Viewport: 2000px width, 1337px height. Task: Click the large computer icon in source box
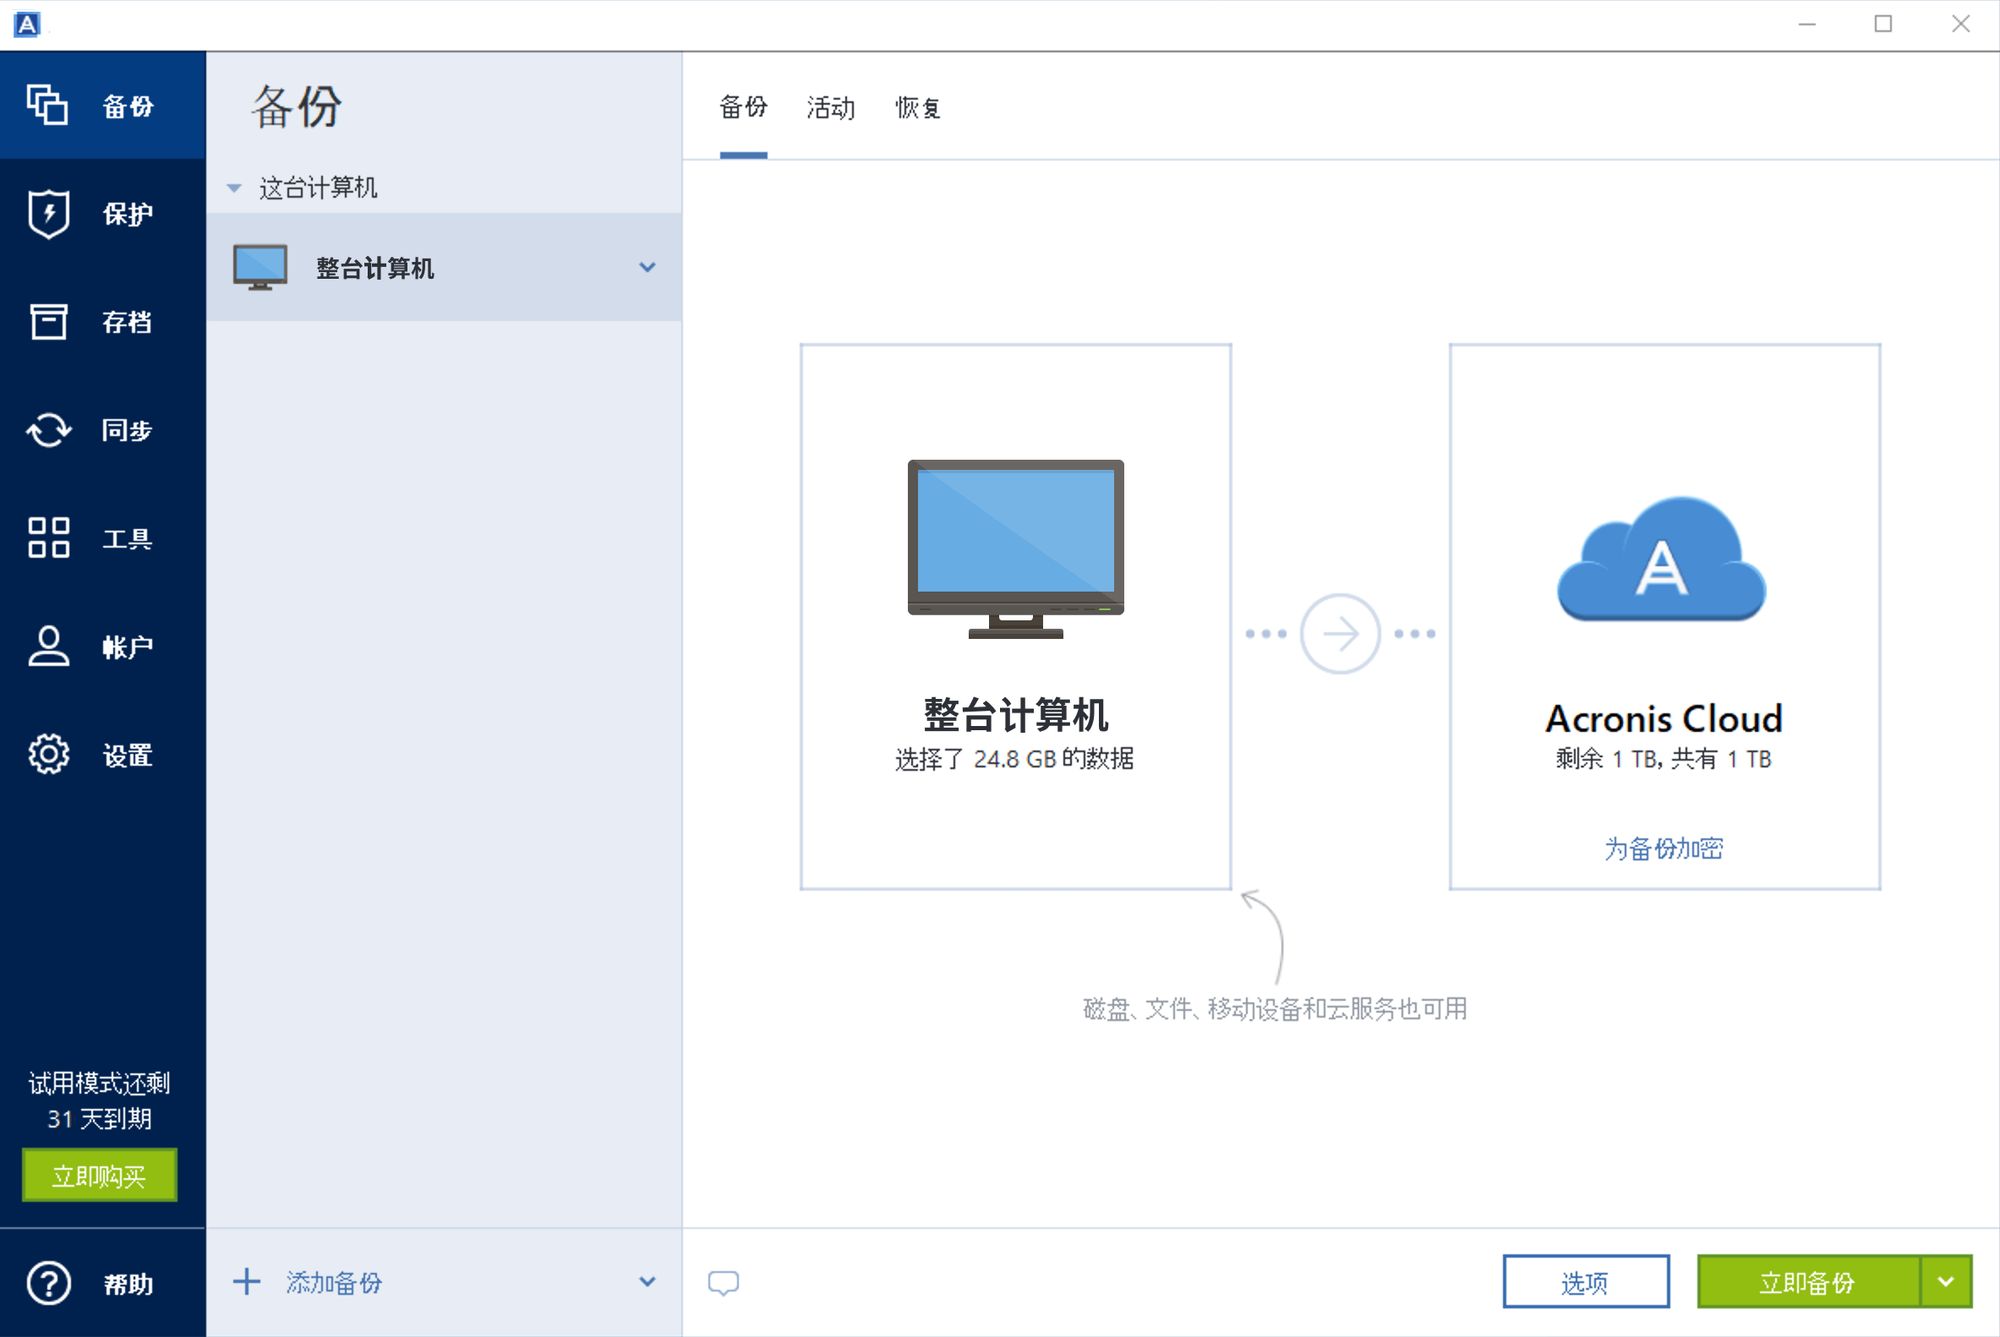1015,549
